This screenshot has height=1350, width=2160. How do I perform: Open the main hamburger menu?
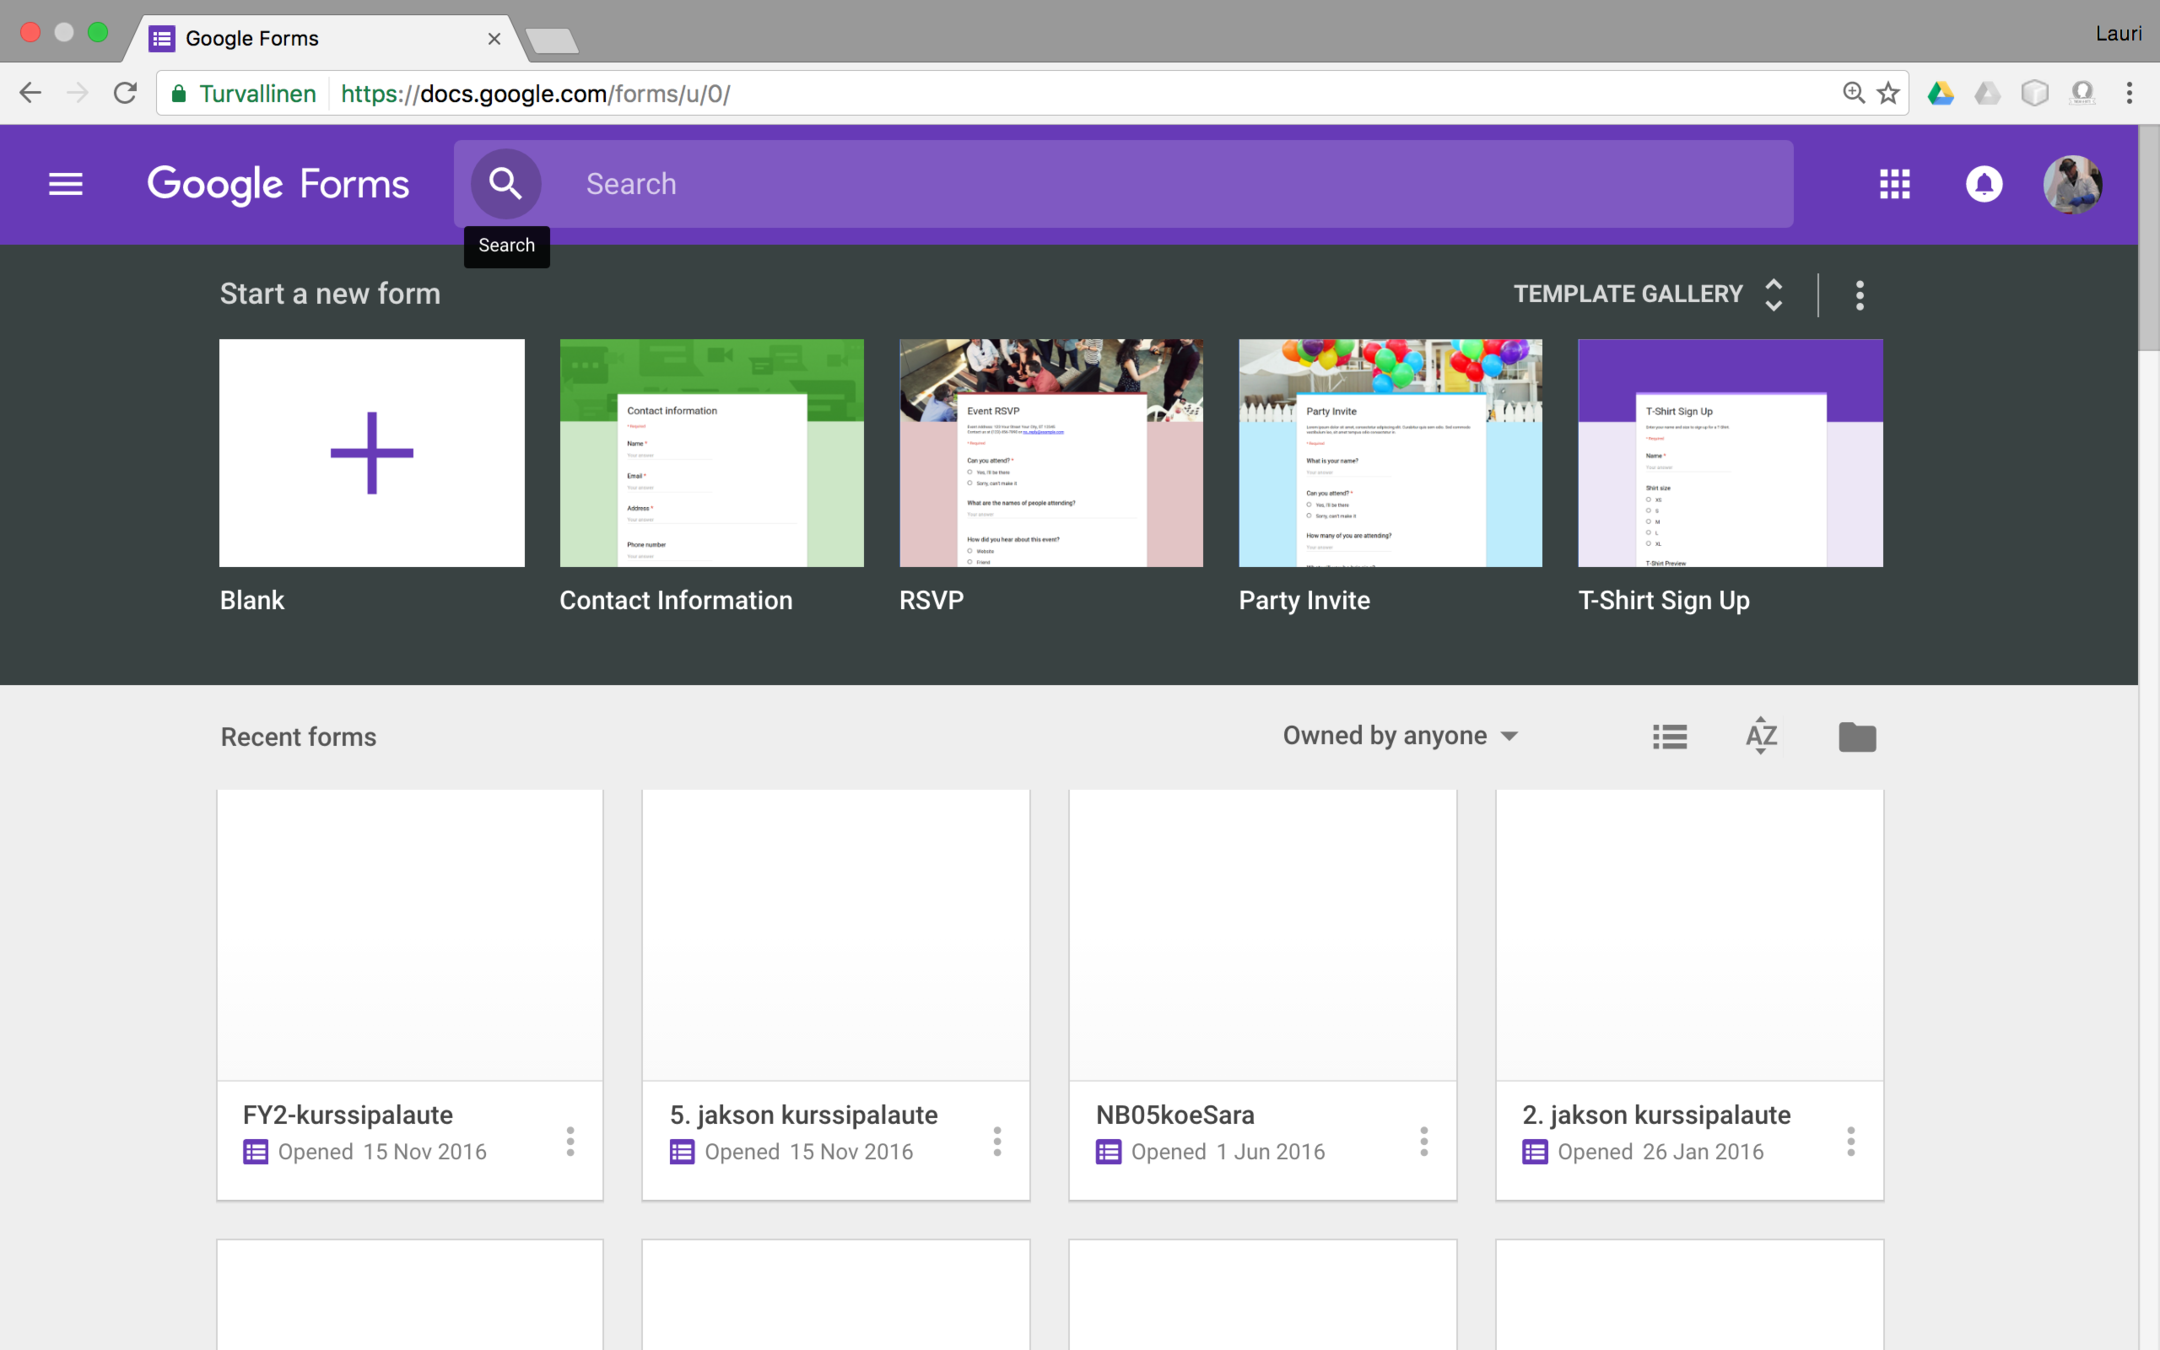[x=66, y=184]
